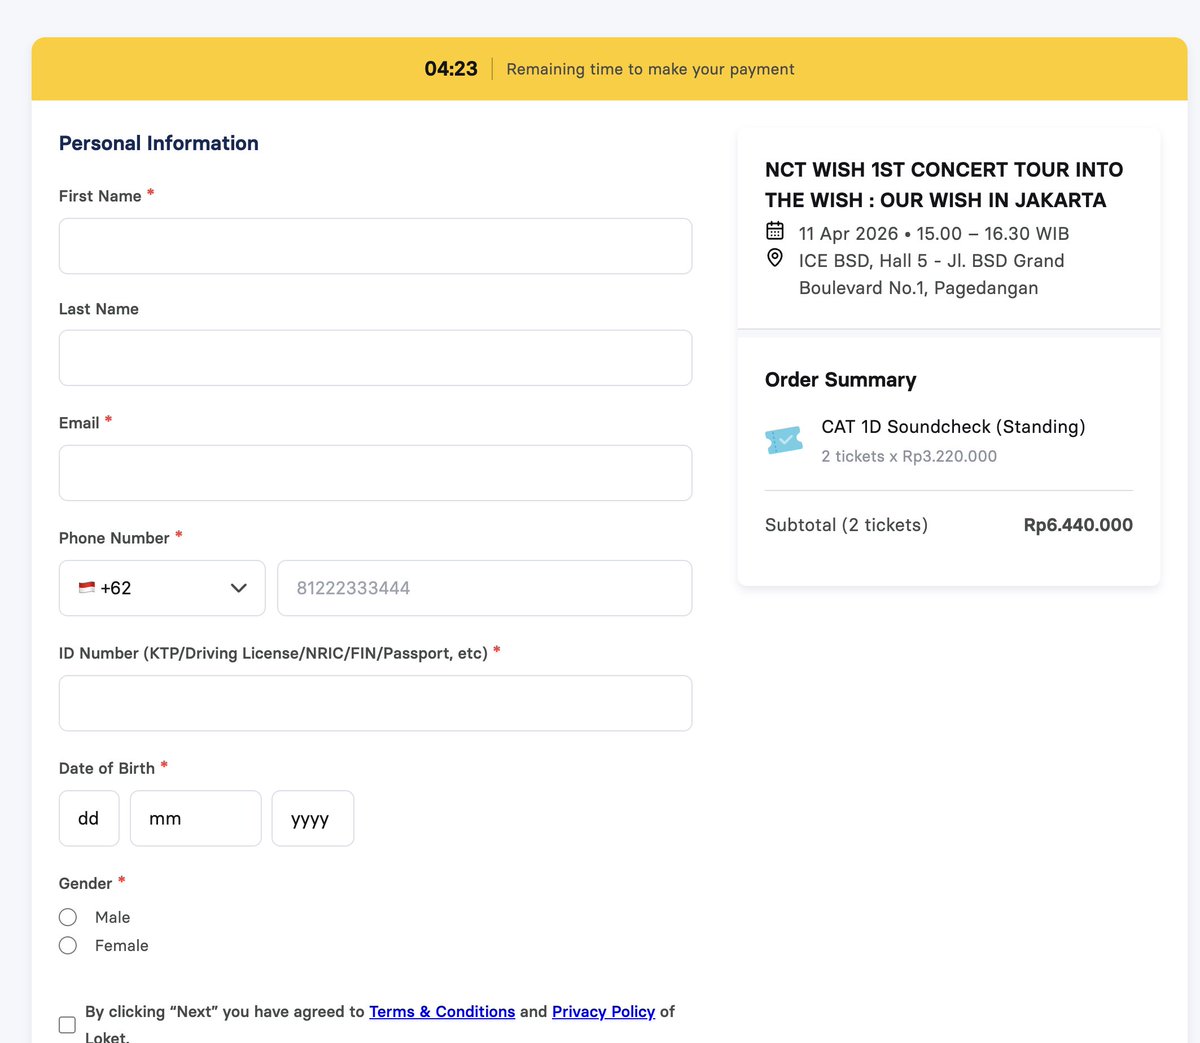Image resolution: width=1200 pixels, height=1043 pixels.
Task: Click the location pin icon for ICE BSD
Action: pos(775,258)
